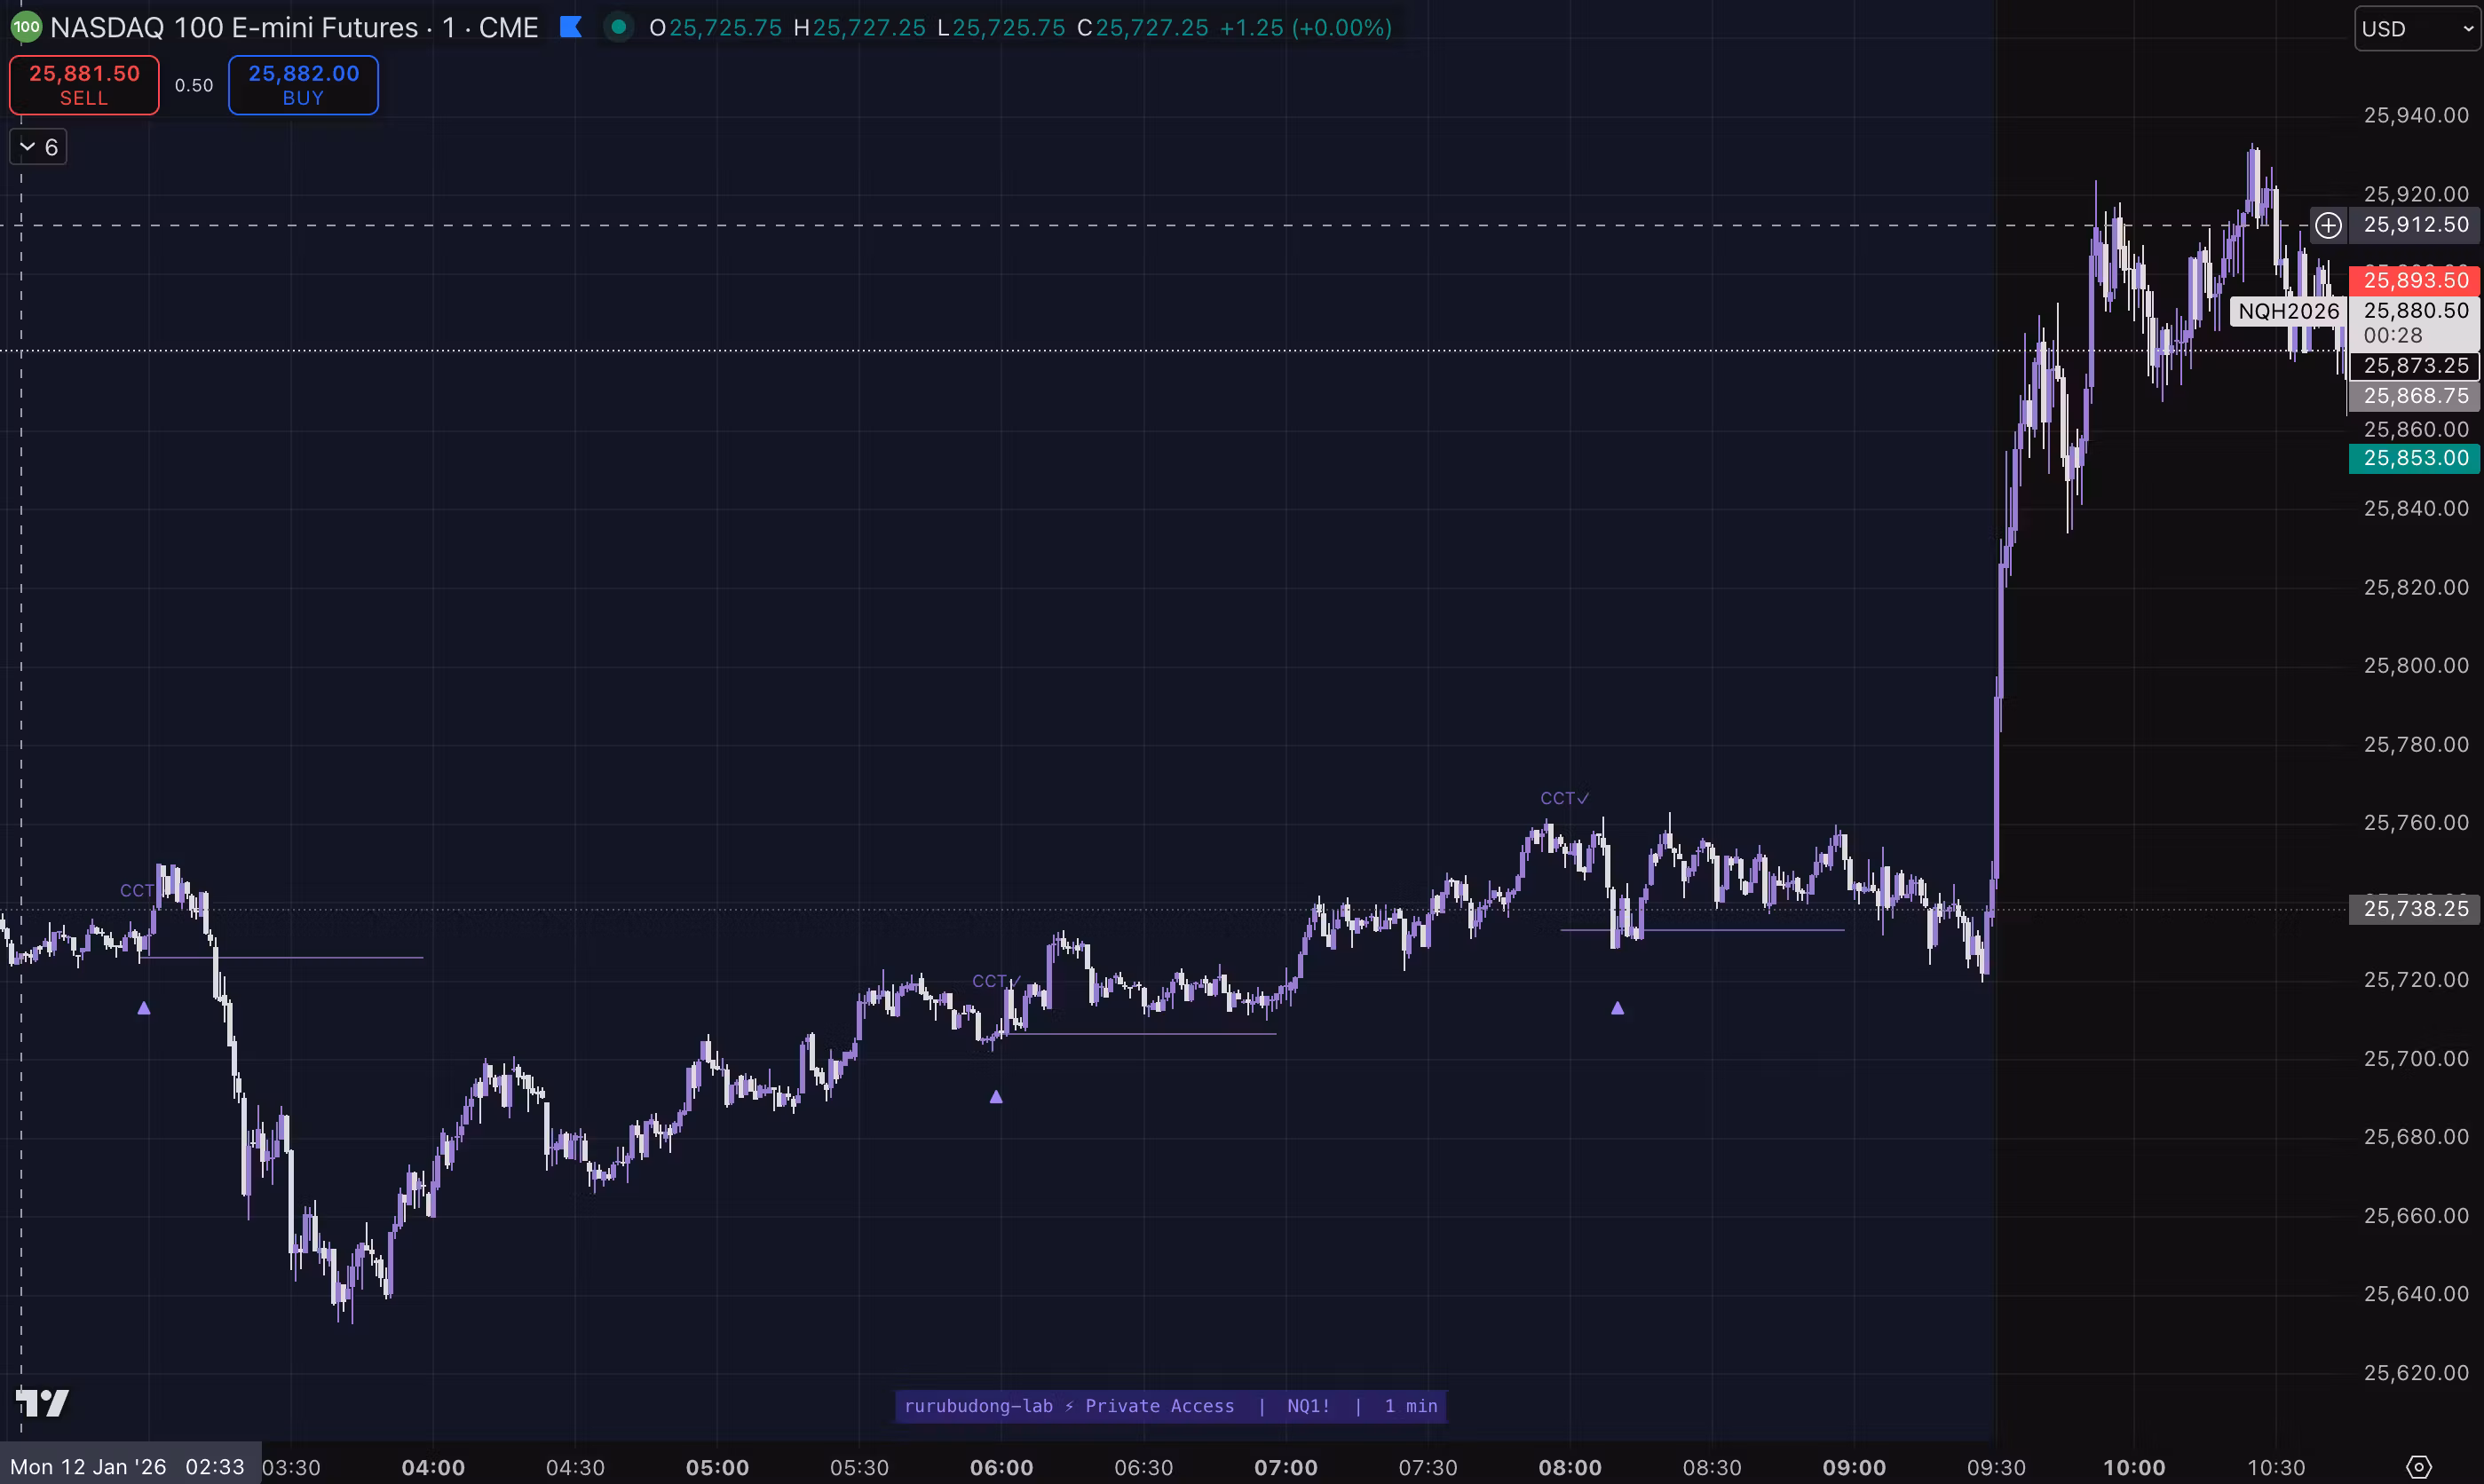Click the red 25,893.50 price label

click(x=2415, y=280)
